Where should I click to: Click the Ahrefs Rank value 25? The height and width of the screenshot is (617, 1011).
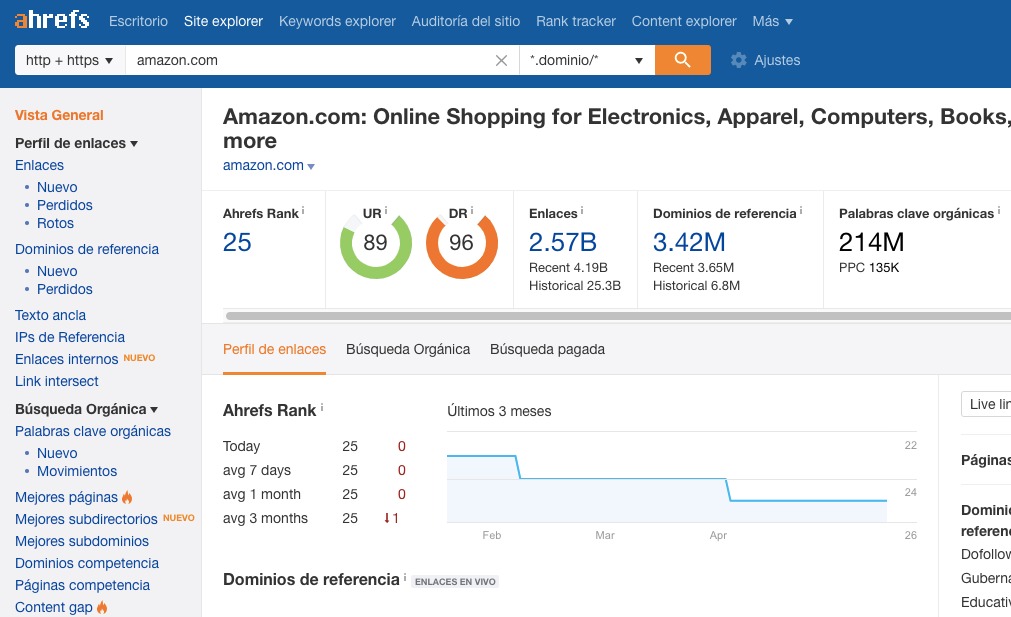coord(237,242)
